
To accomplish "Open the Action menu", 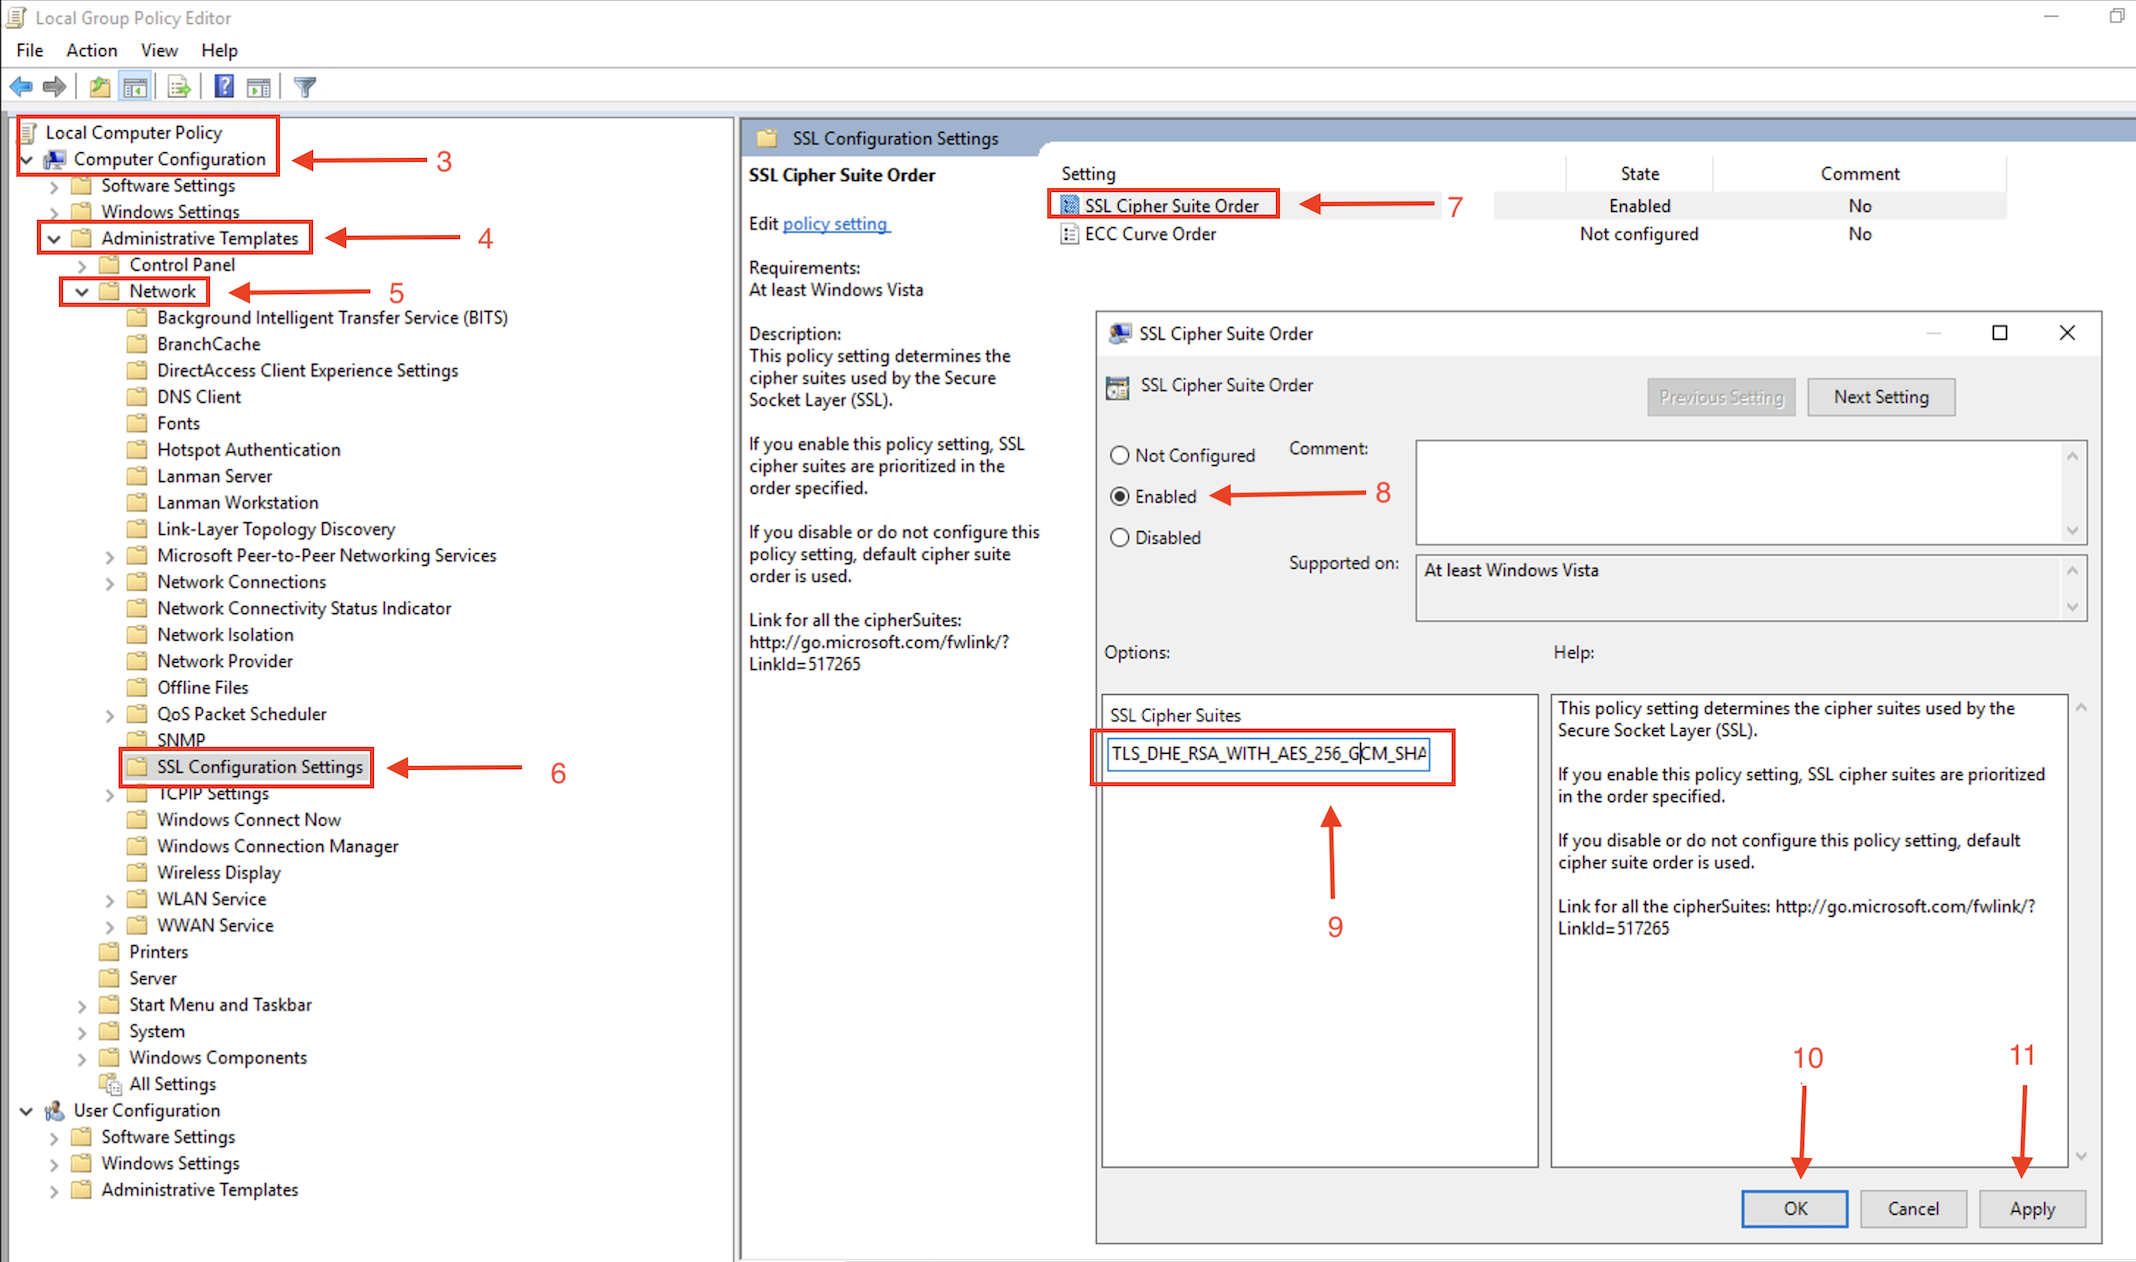I will 91,50.
